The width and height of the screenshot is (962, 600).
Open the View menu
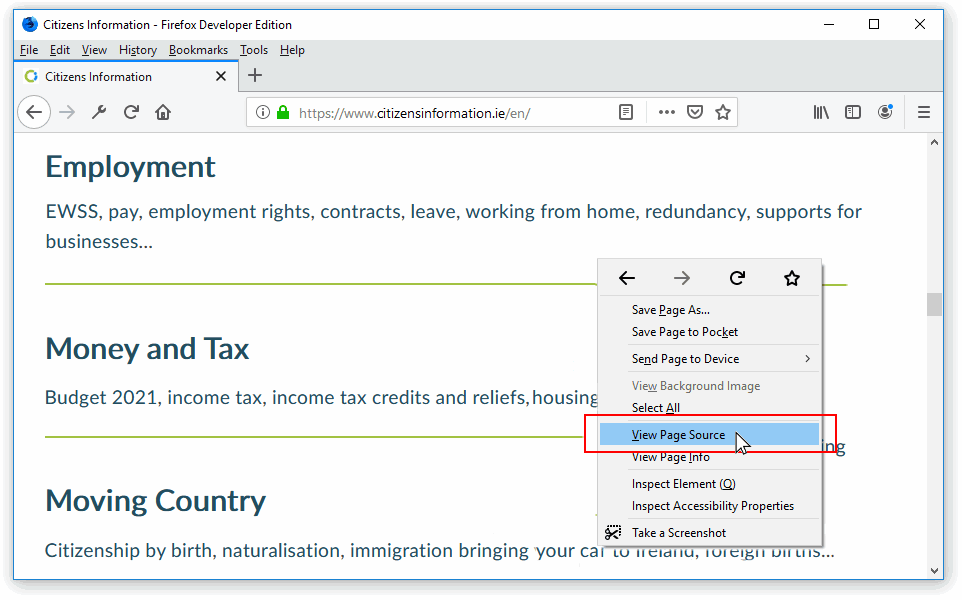point(94,50)
